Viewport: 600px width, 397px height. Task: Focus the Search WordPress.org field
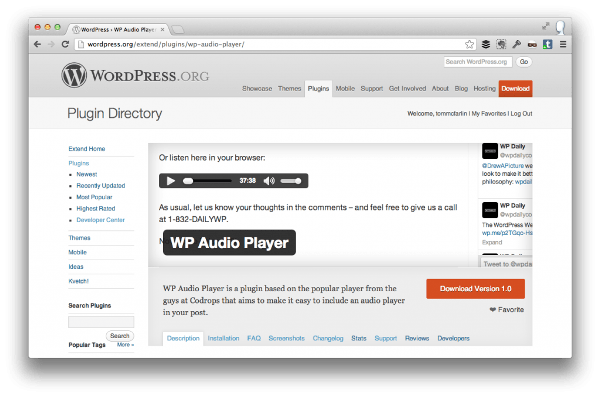(x=478, y=62)
